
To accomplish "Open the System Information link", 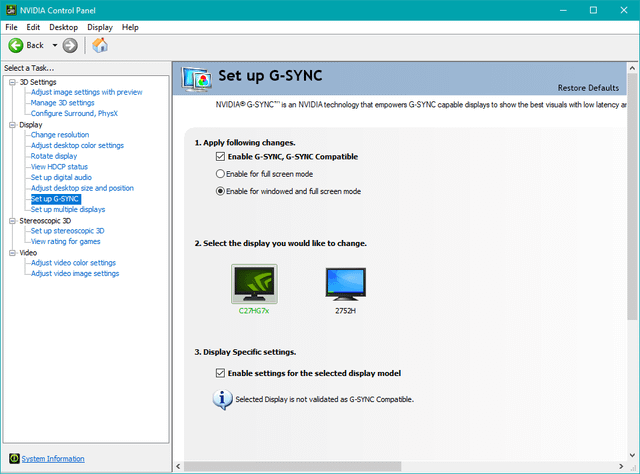I will tap(53, 459).
